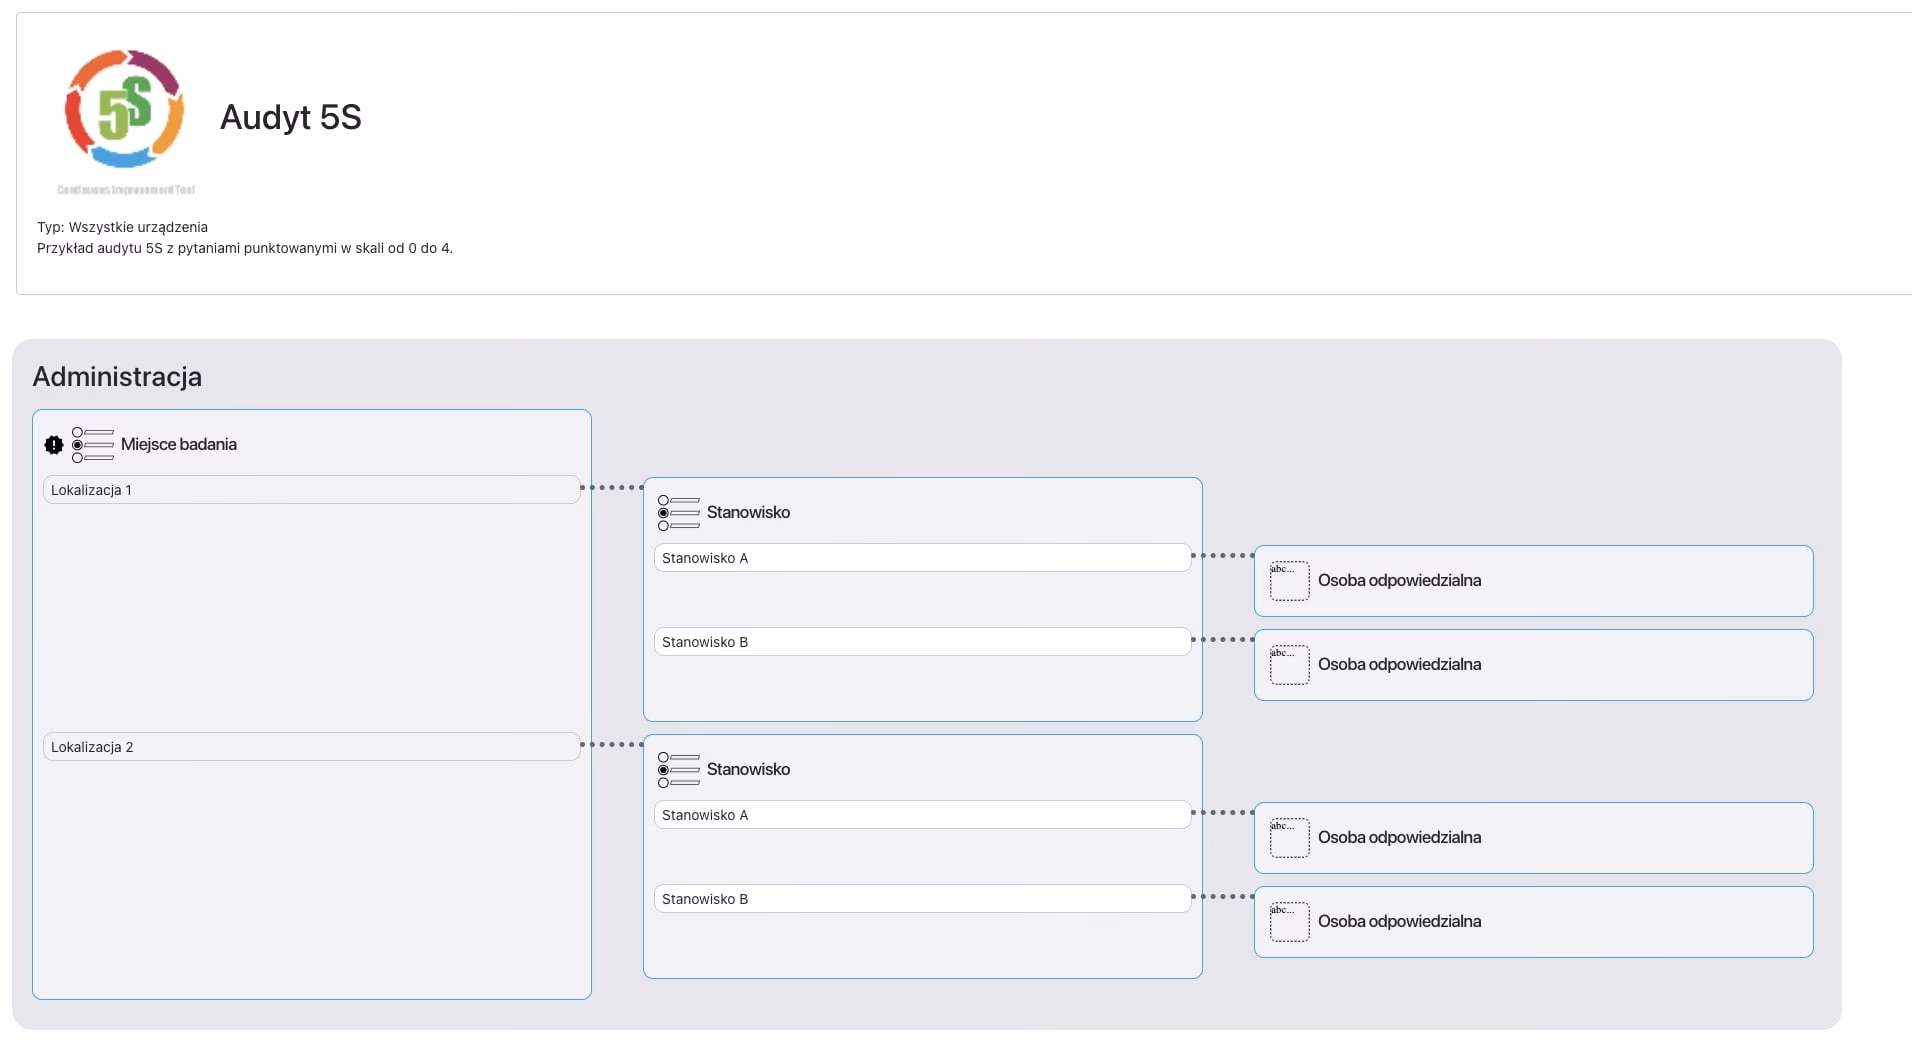Click the Administracja section heading
The height and width of the screenshot is (1044, 1912).
click(x=117, y=377)
